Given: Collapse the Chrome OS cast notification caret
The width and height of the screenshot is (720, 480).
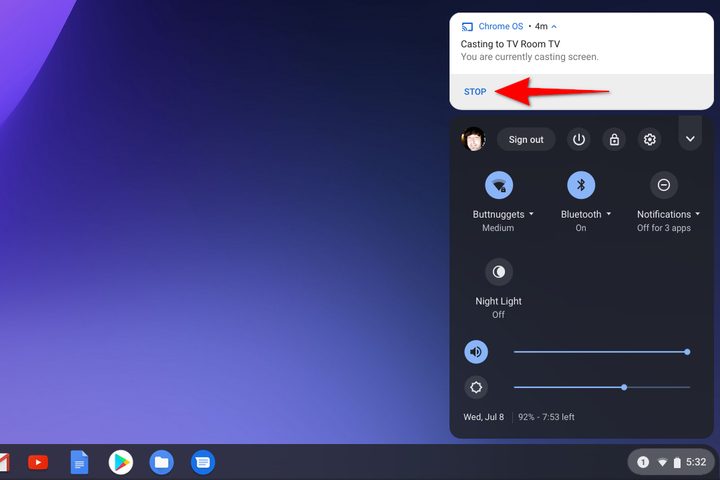Looking at the screenshot, I should 554,27.
